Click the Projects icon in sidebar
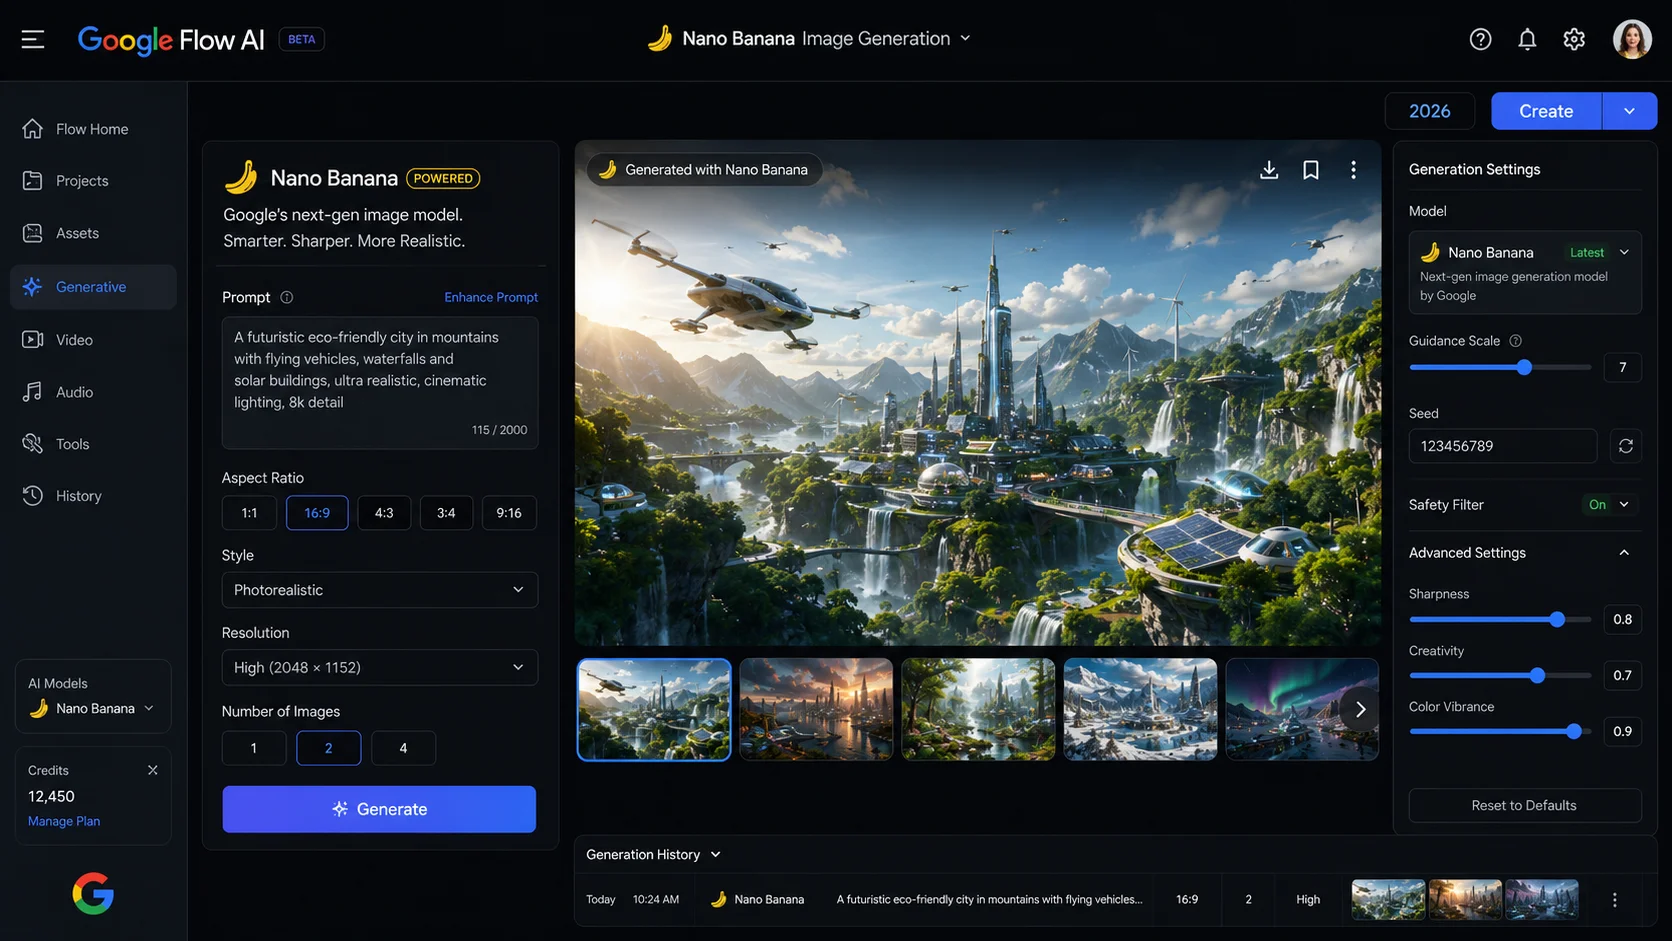Viewport: 1672px width, 941px height. [x=33, y=181]
